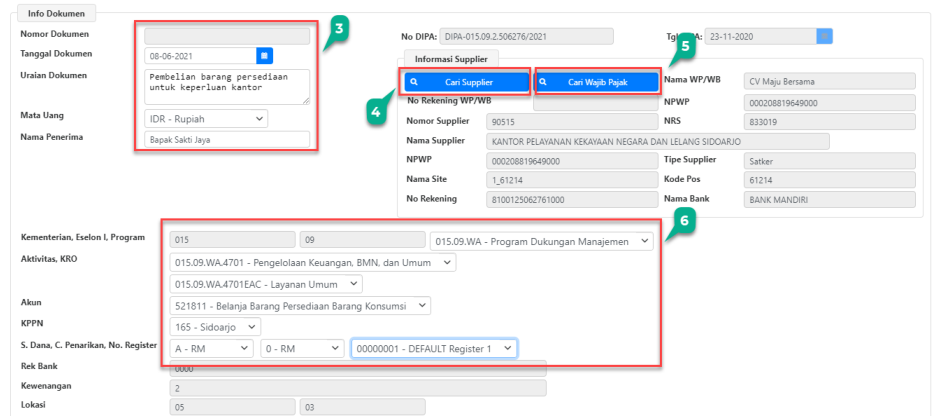Open the Aktivitas 015.09.WA.4701 dropdown

[312, 262]
